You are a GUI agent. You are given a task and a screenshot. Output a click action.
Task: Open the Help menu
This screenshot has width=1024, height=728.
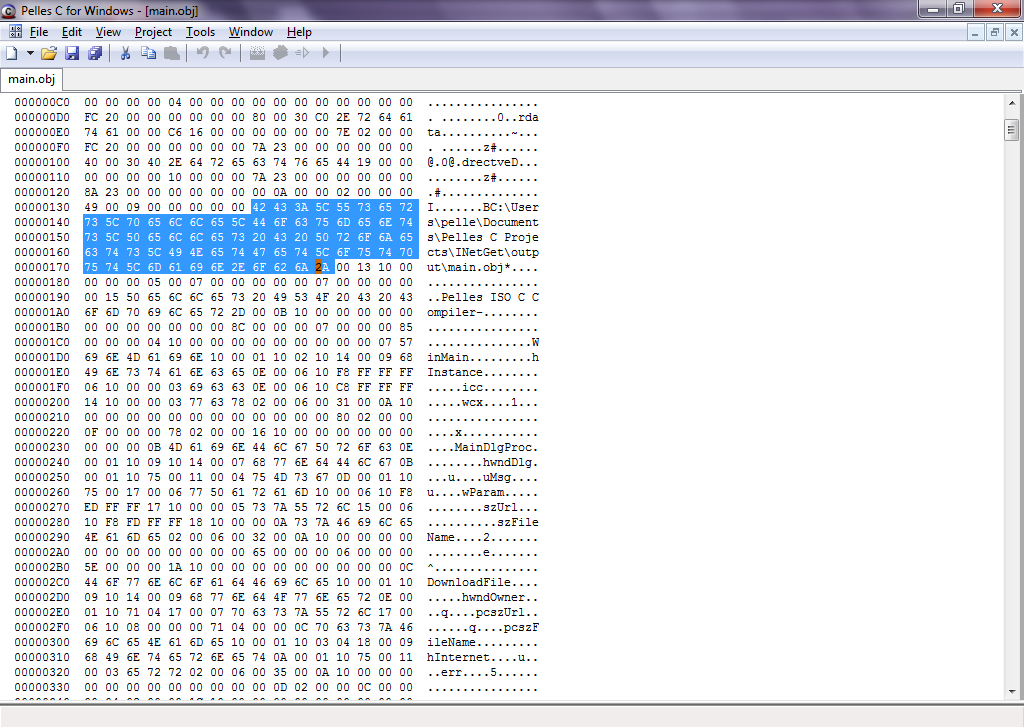299,32
